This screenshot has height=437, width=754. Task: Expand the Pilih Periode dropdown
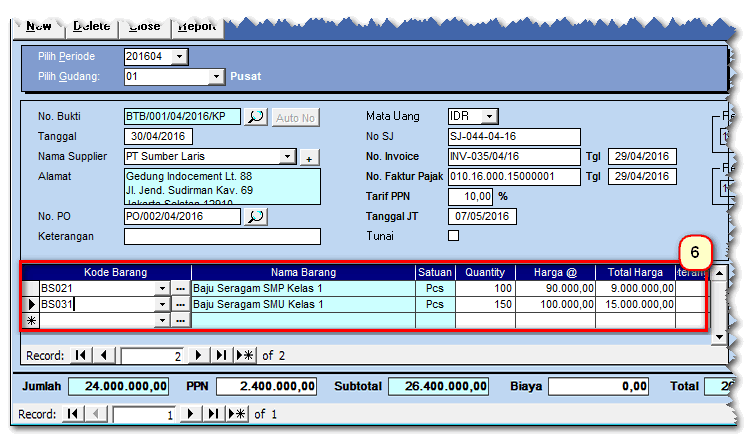point(179,57)
